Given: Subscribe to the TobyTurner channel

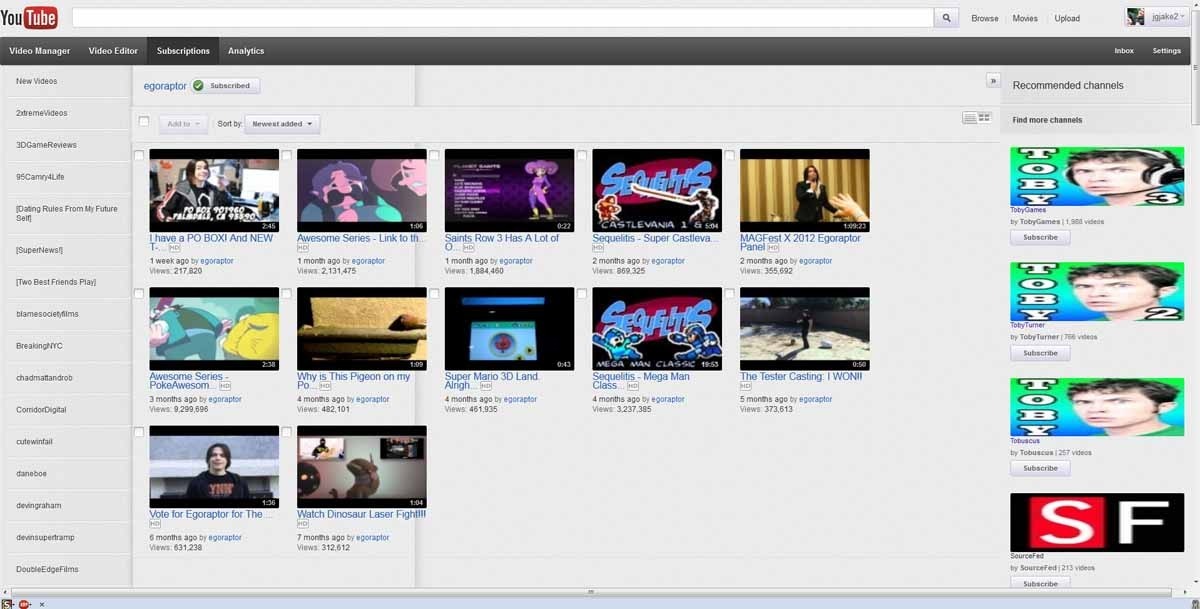Looking at the screenshot, I should click(1040, 353).
